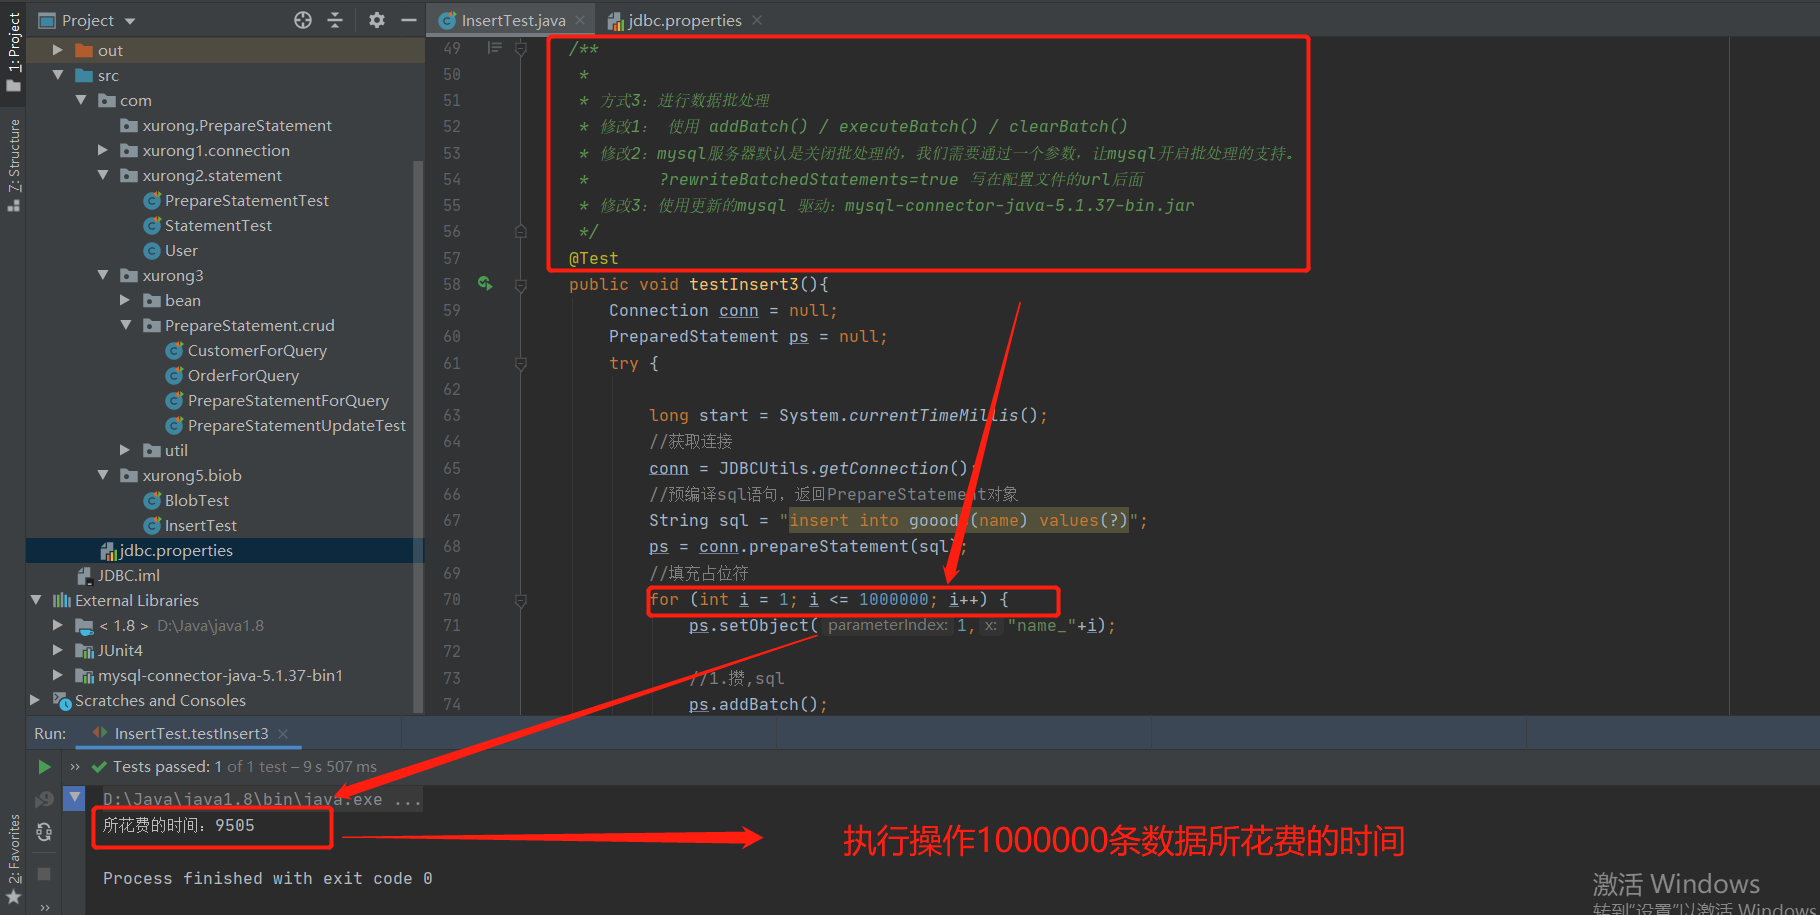This screenshot has height=915, width=1820.
Task: Expand mysql-connector-java-5.1.37-bin1 library
Action: coord(58,675)
